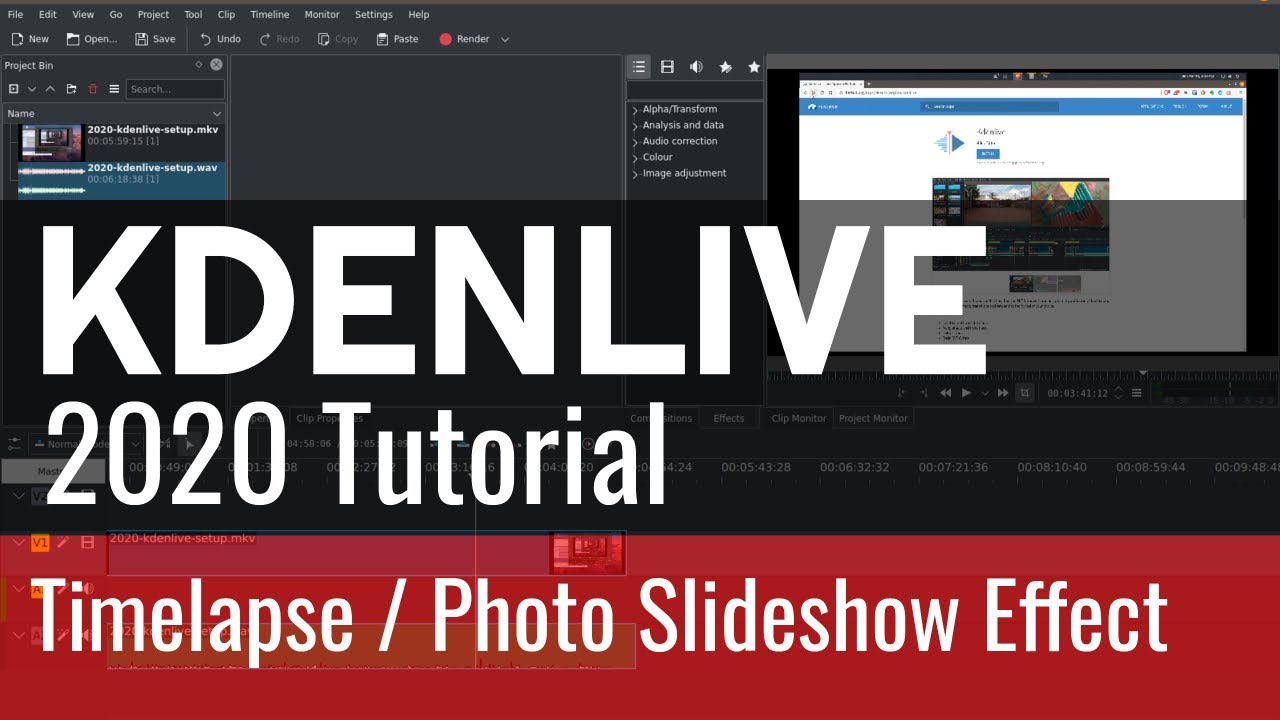The width and height of the screenshot is (1280, 720).
Task: Click the Set Zone In icon on monitor
Action: (x=903, y=393)
